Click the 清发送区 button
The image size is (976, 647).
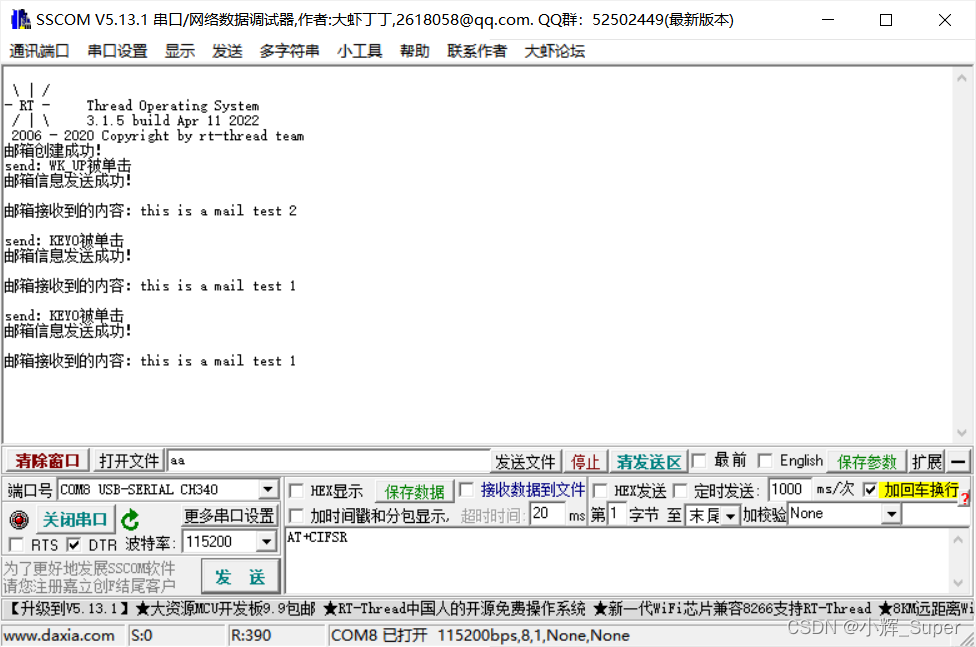pyautogui.click(x=649, y=461)
